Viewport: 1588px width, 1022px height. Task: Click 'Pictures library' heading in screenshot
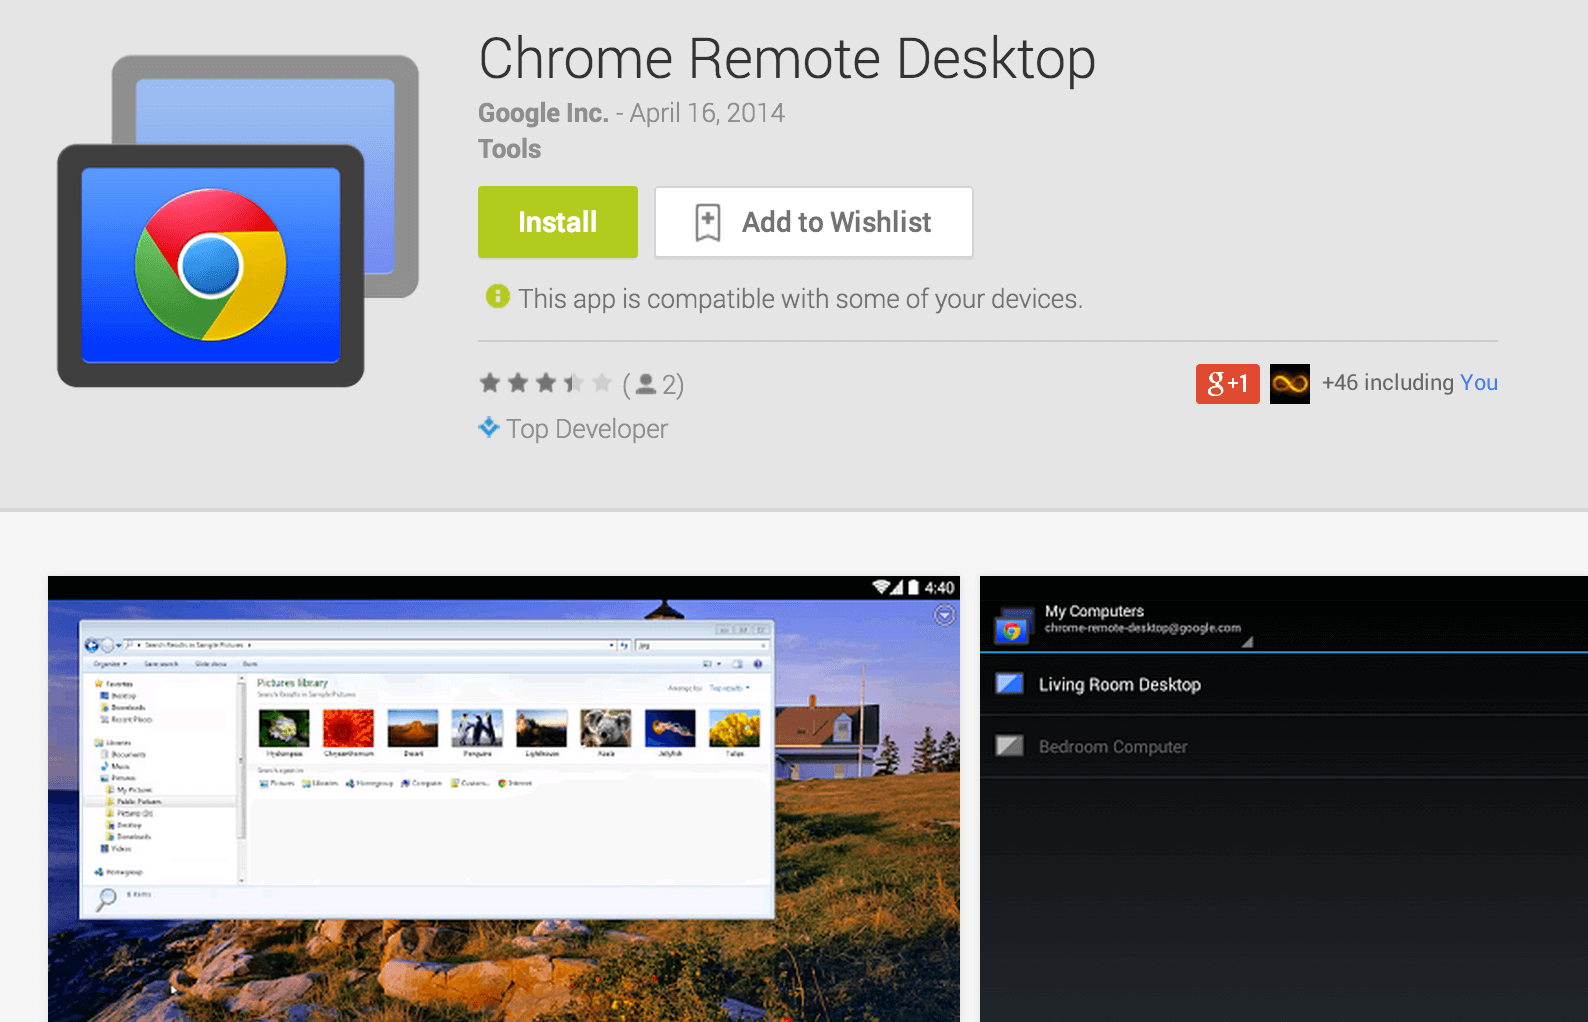[292, 683]
